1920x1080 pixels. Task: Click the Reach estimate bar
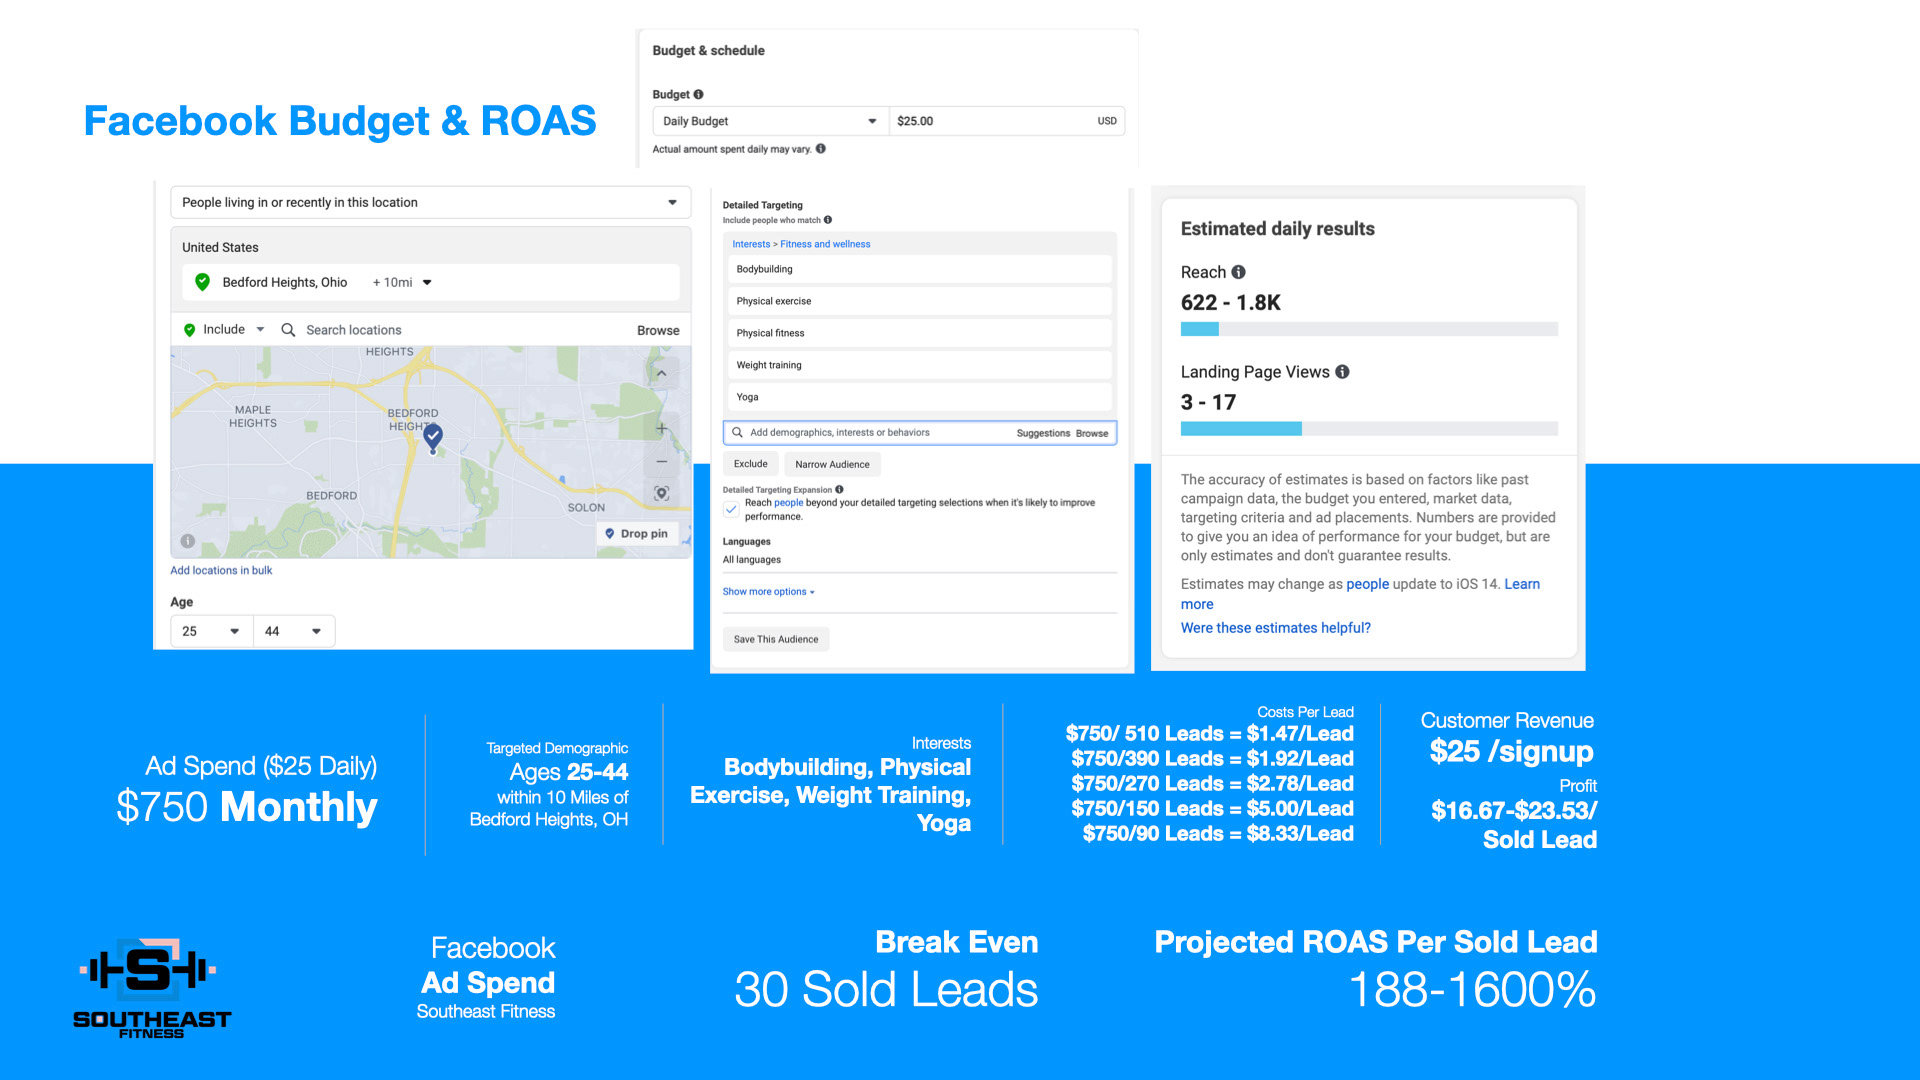1369,329
